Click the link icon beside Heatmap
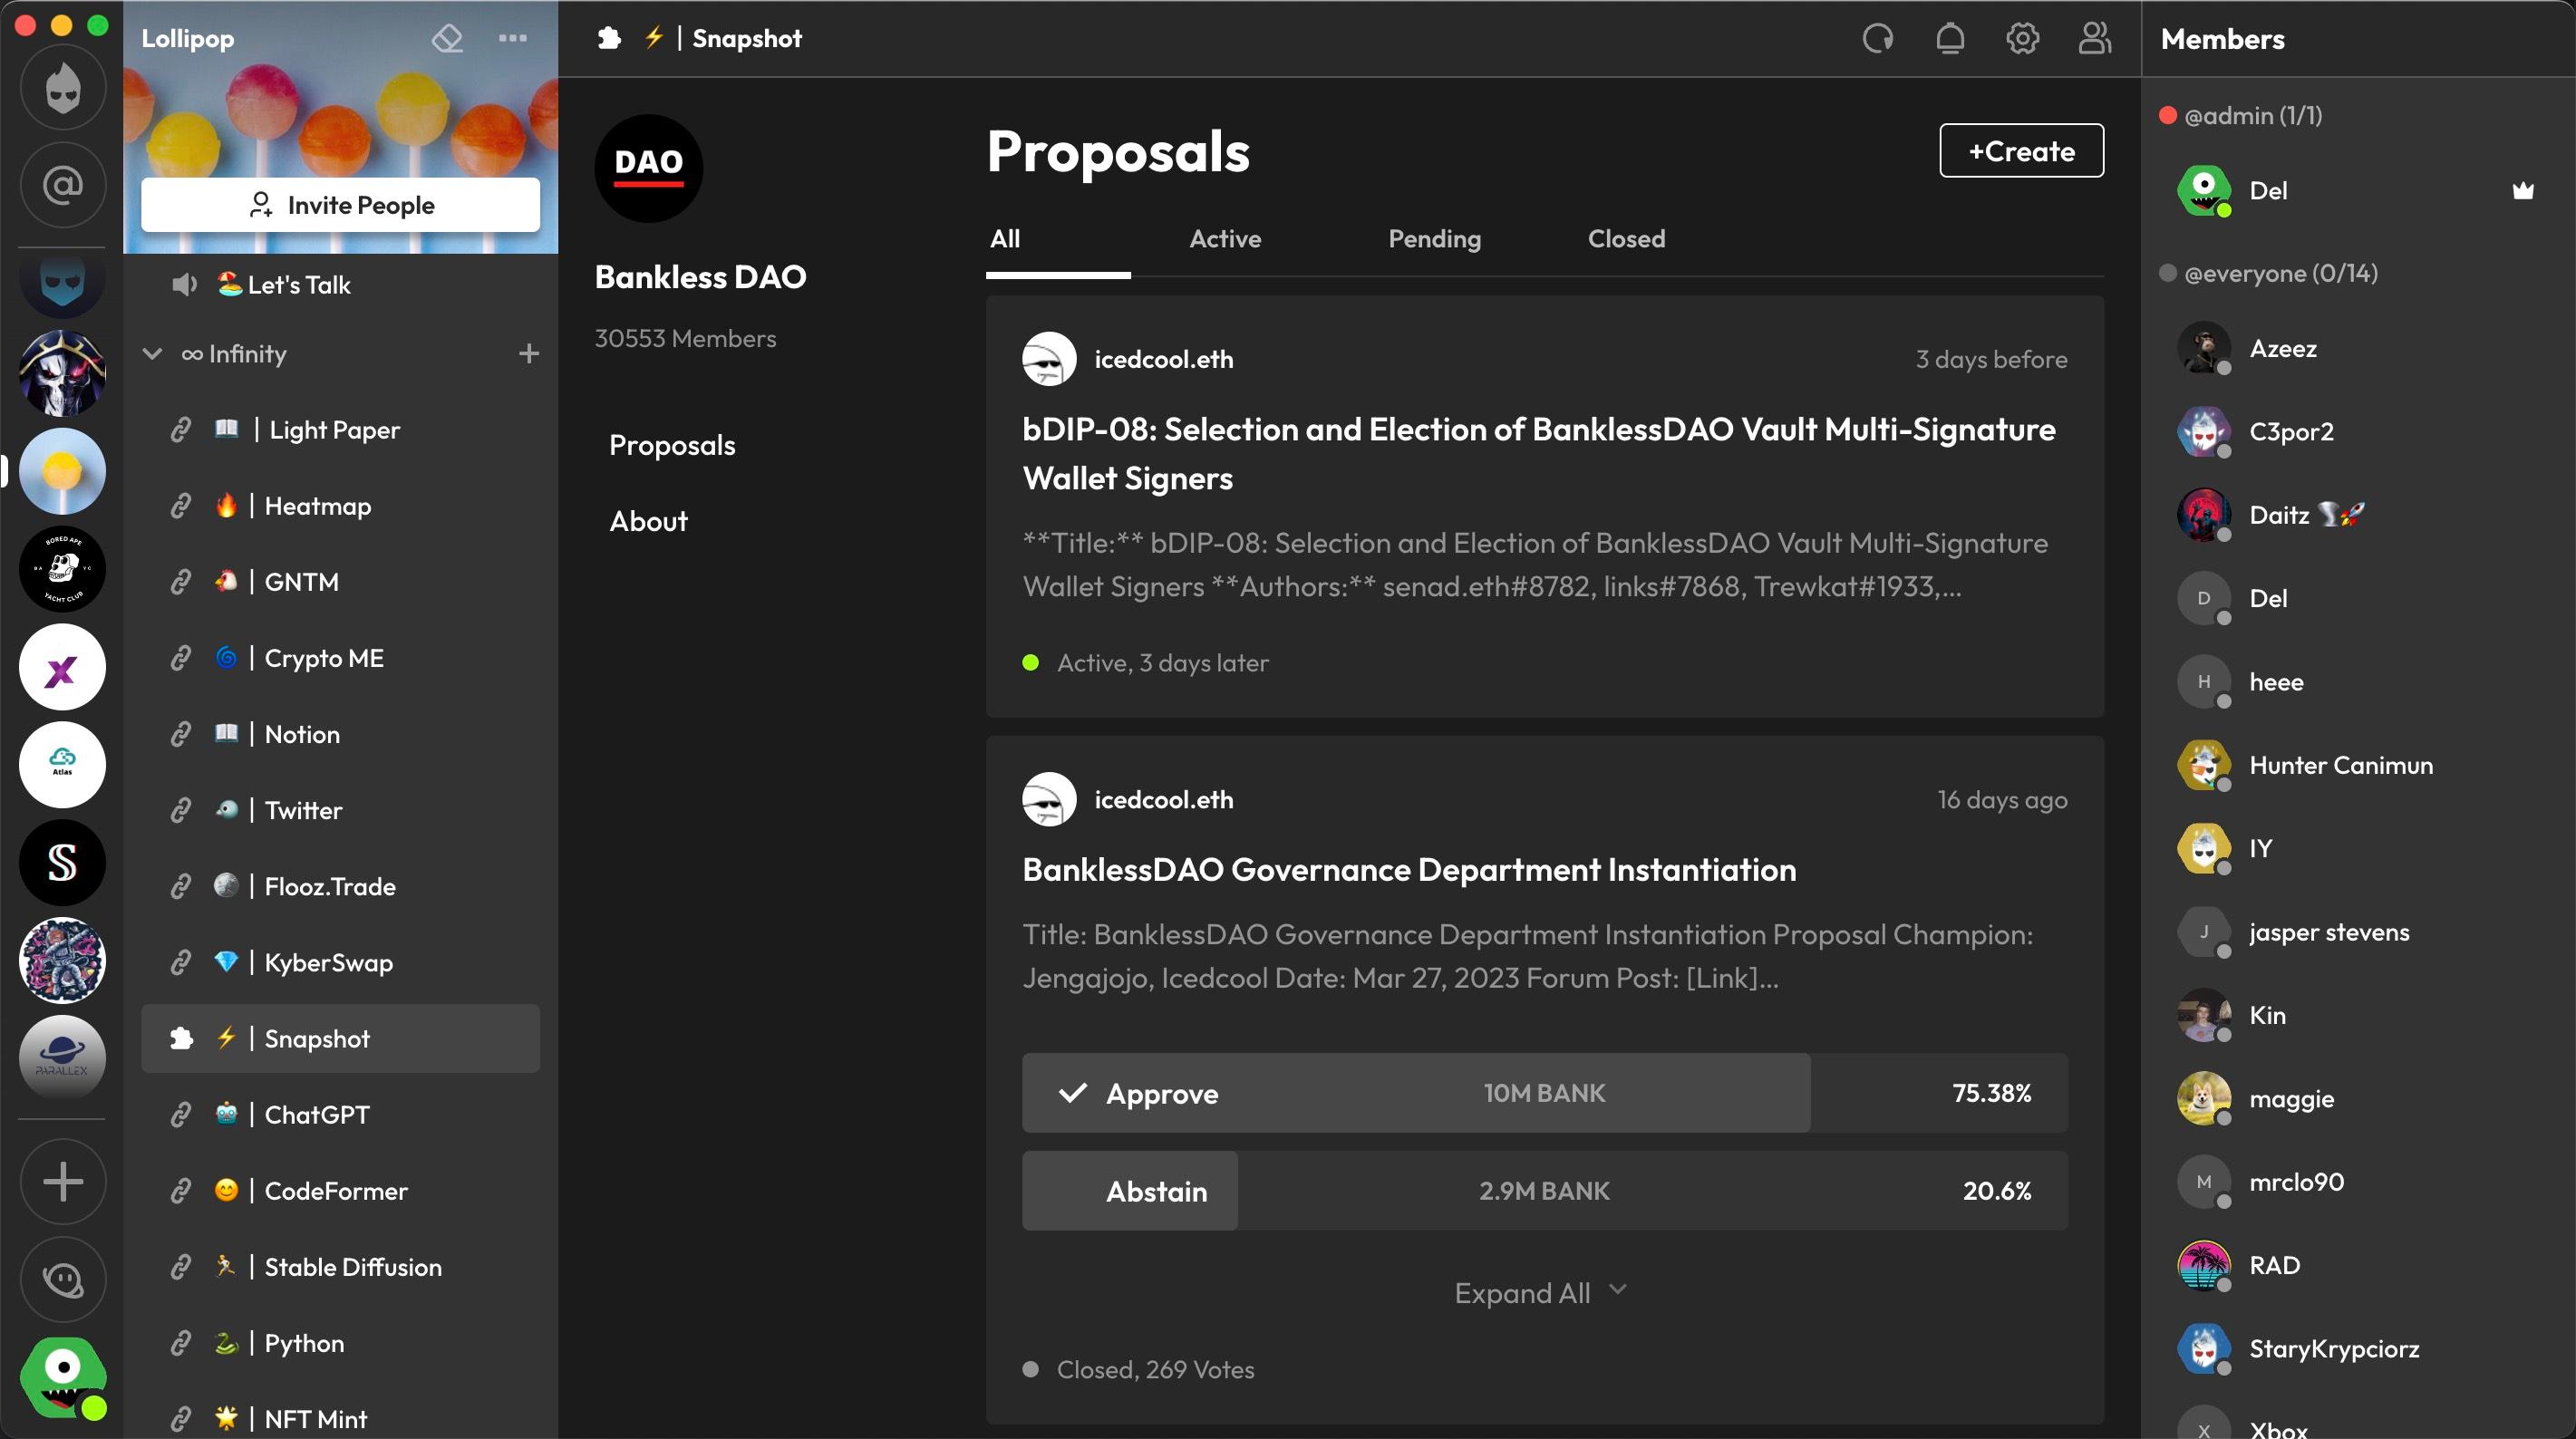The width and height of the screenshot is (2576, 1439). point(181,506)
